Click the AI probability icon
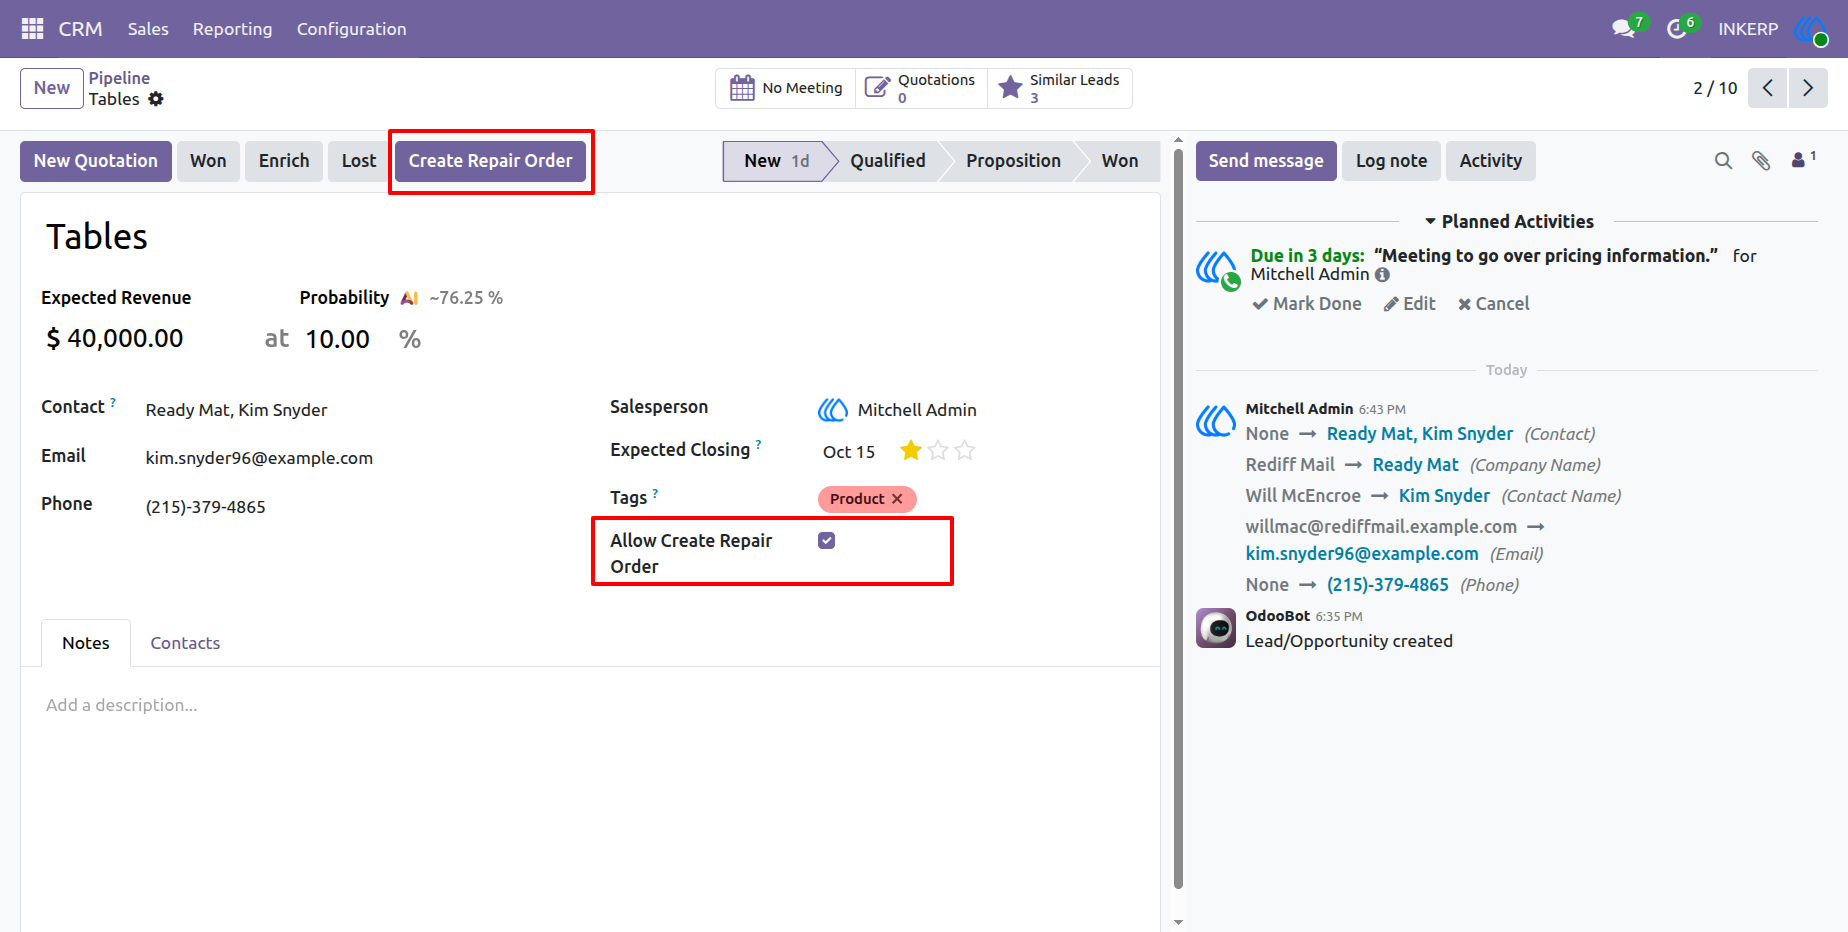Viewport: 1848px width, 932px height. (409, 298)
